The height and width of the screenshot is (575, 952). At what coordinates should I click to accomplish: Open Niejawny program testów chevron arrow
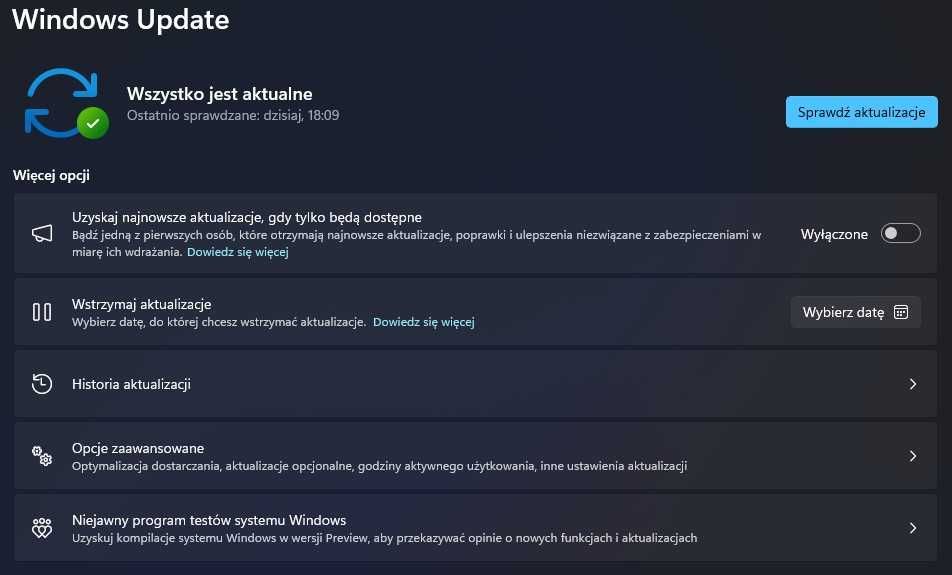pos(913,528)
